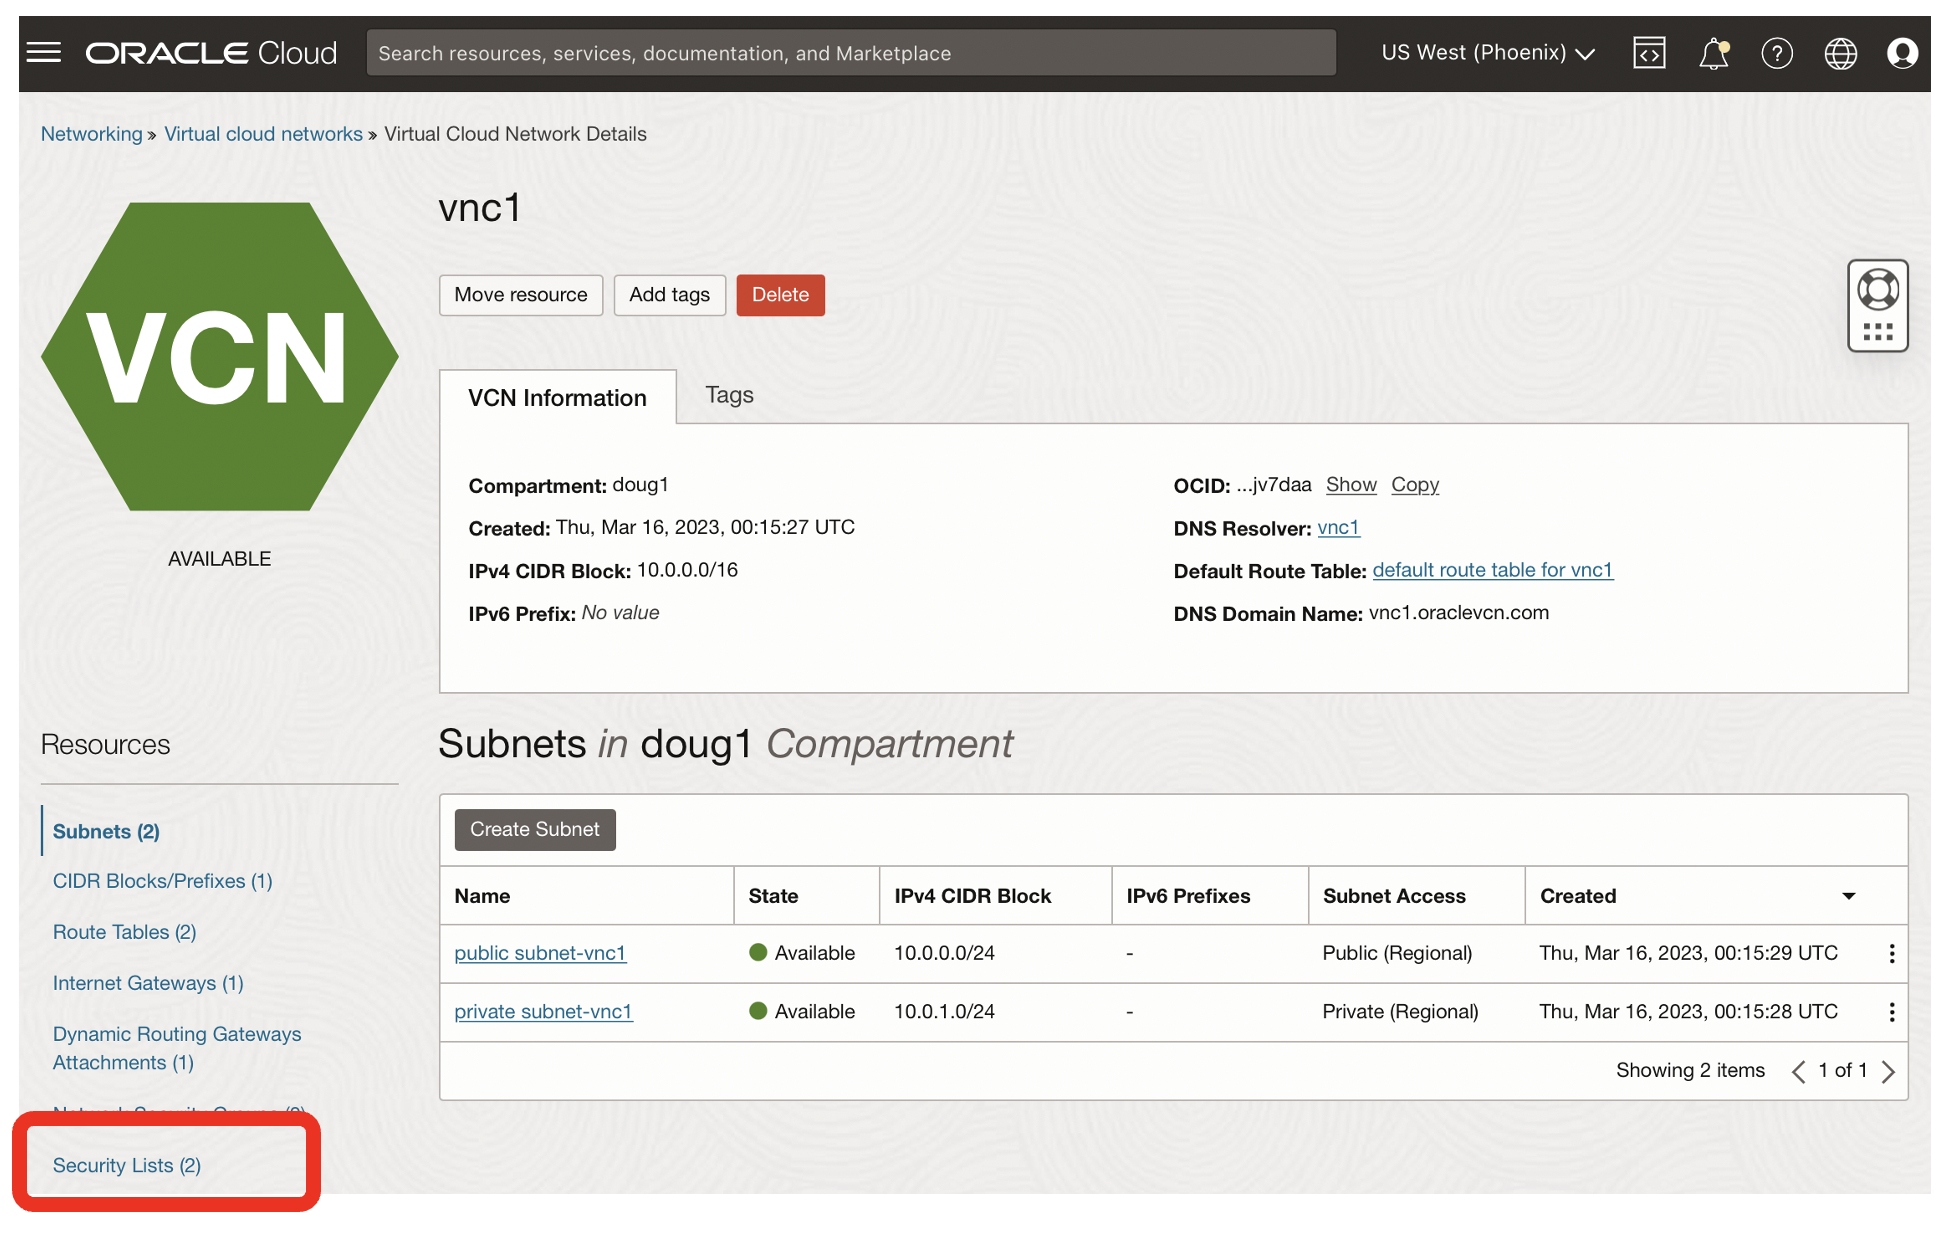Go to previous page of subnets
Viewport: 1952px width, 1240px height.
[x=1798, y=1072]
